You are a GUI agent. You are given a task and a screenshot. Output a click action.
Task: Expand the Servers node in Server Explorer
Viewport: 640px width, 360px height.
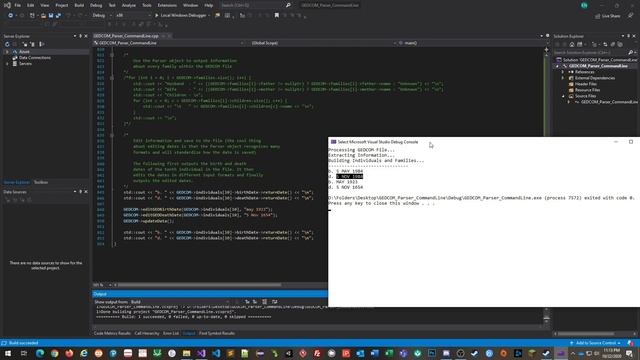(7, 64)
